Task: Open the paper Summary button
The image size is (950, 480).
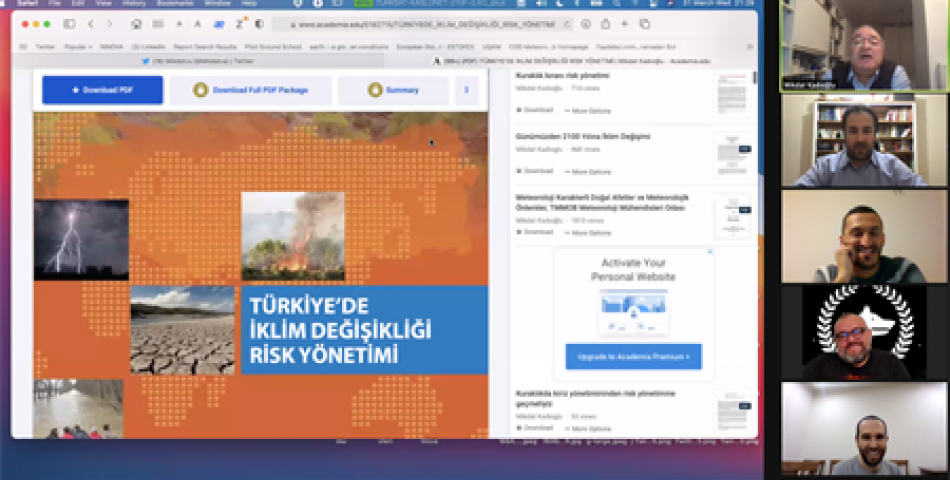Action: click(393, 90)
